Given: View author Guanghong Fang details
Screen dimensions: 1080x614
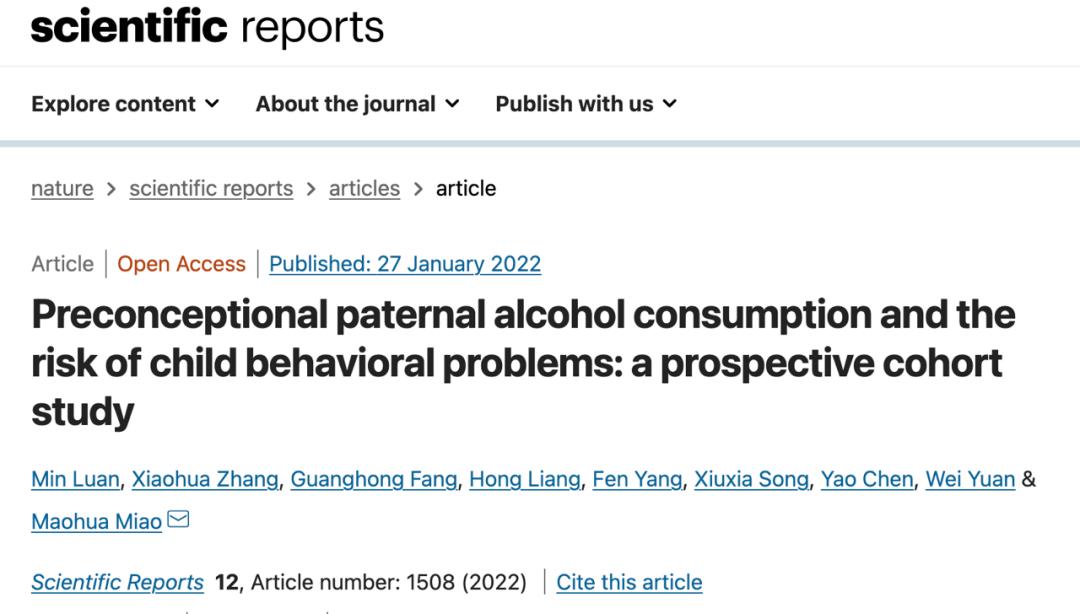Looking at the screenshot, I should click(374, 479).
